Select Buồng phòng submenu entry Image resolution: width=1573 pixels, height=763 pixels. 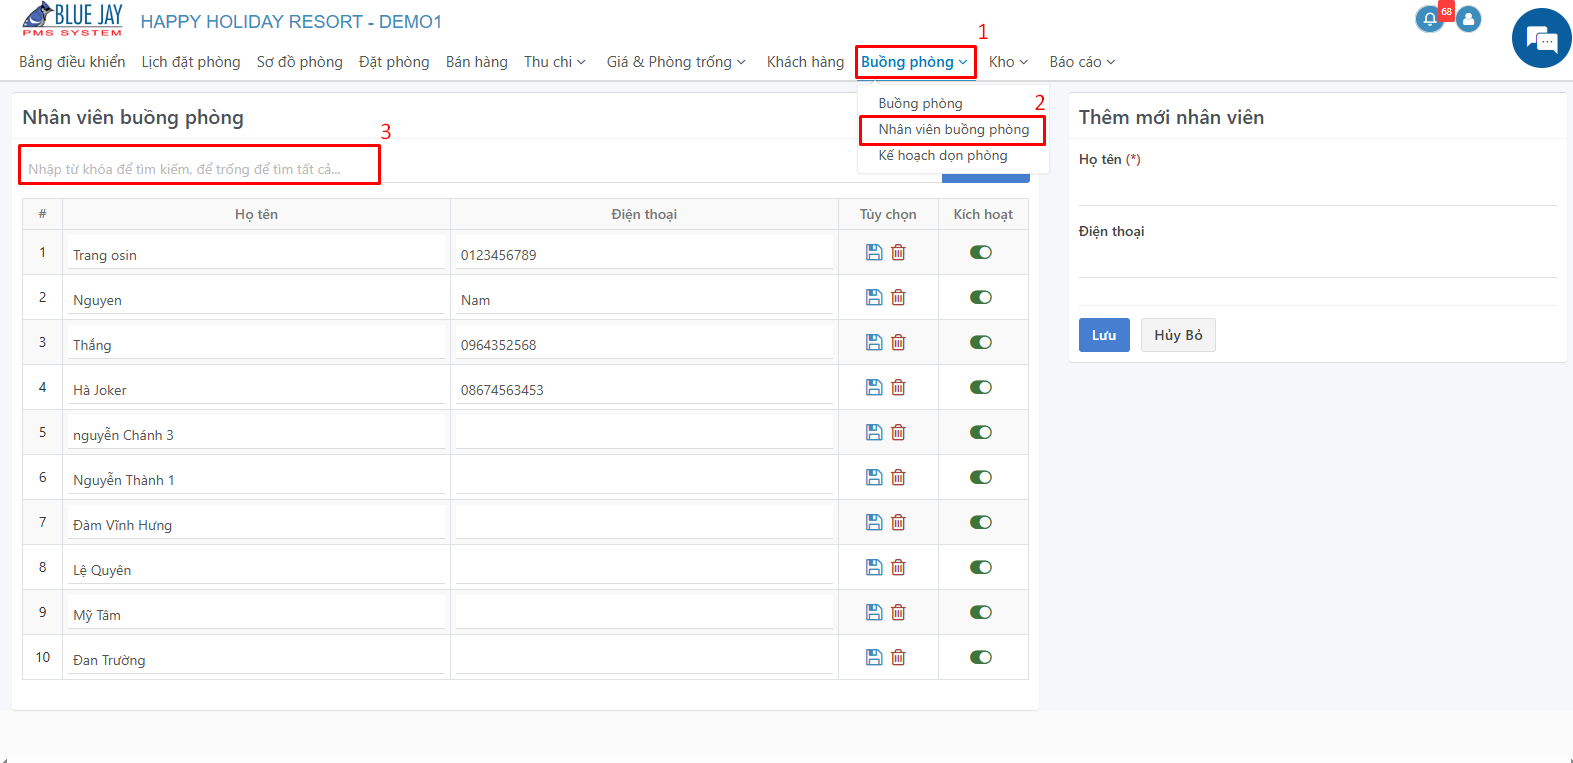coord(920,103)
